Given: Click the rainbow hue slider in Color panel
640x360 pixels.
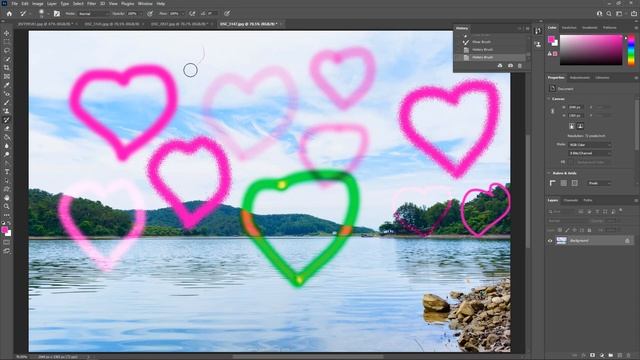Looking at the screenshot, I should [631, 50].
